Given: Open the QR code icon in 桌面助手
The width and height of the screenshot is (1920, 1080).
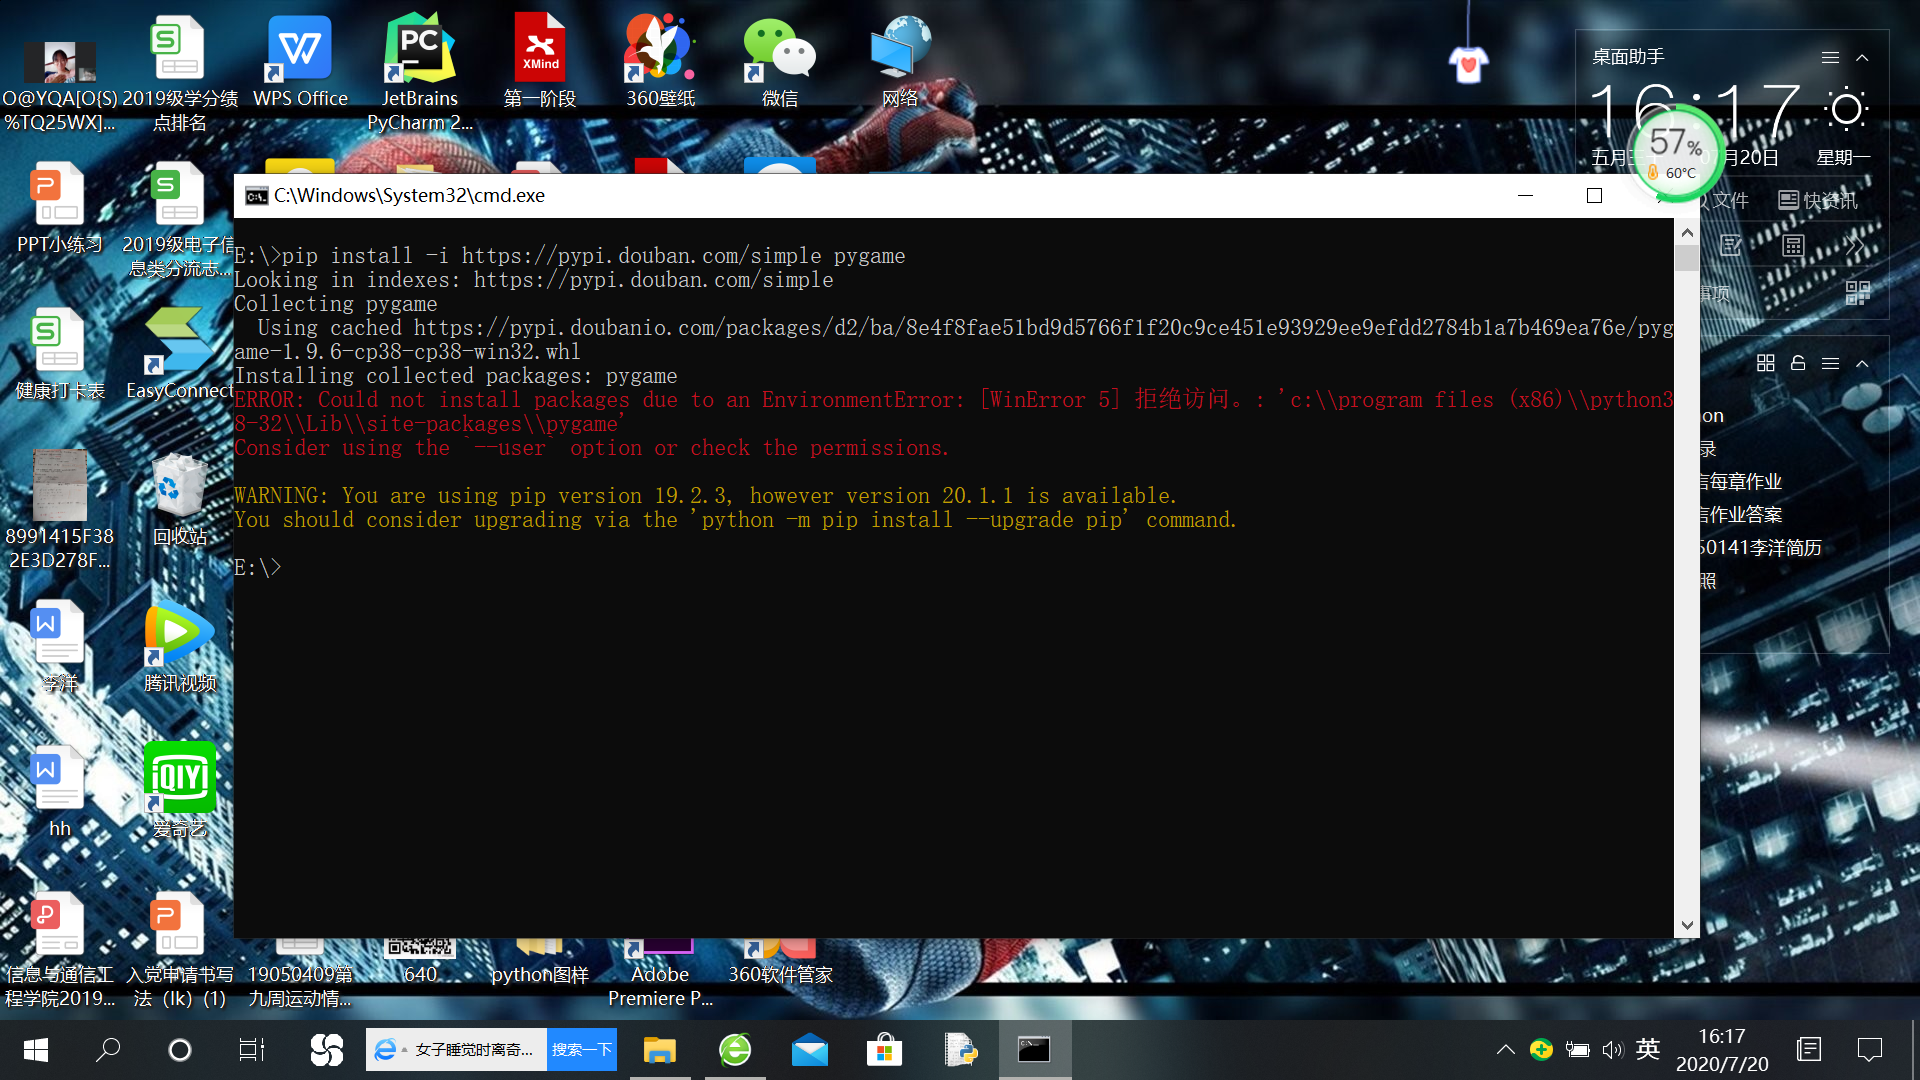Looking at the screenshot, I should tap(1857, 293).
